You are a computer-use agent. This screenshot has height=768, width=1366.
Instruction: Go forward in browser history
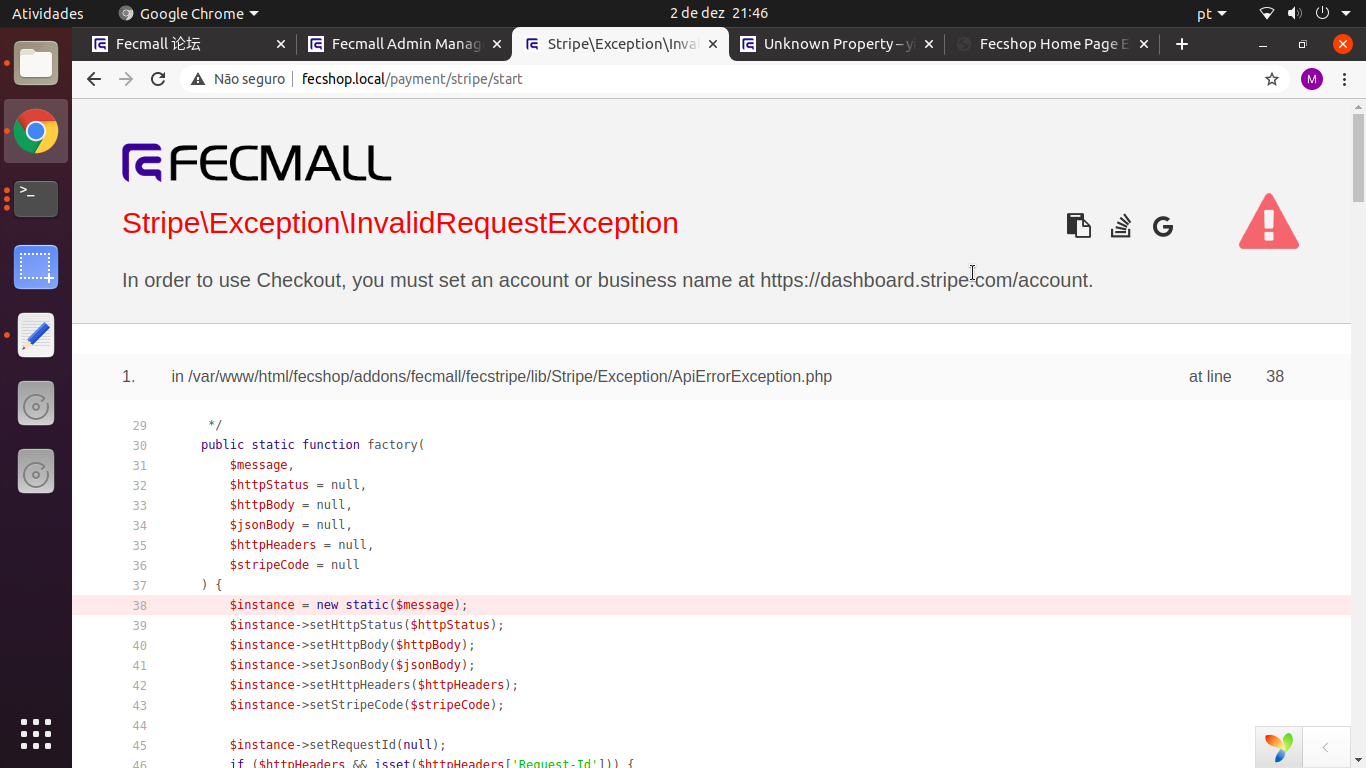(126, 79)
